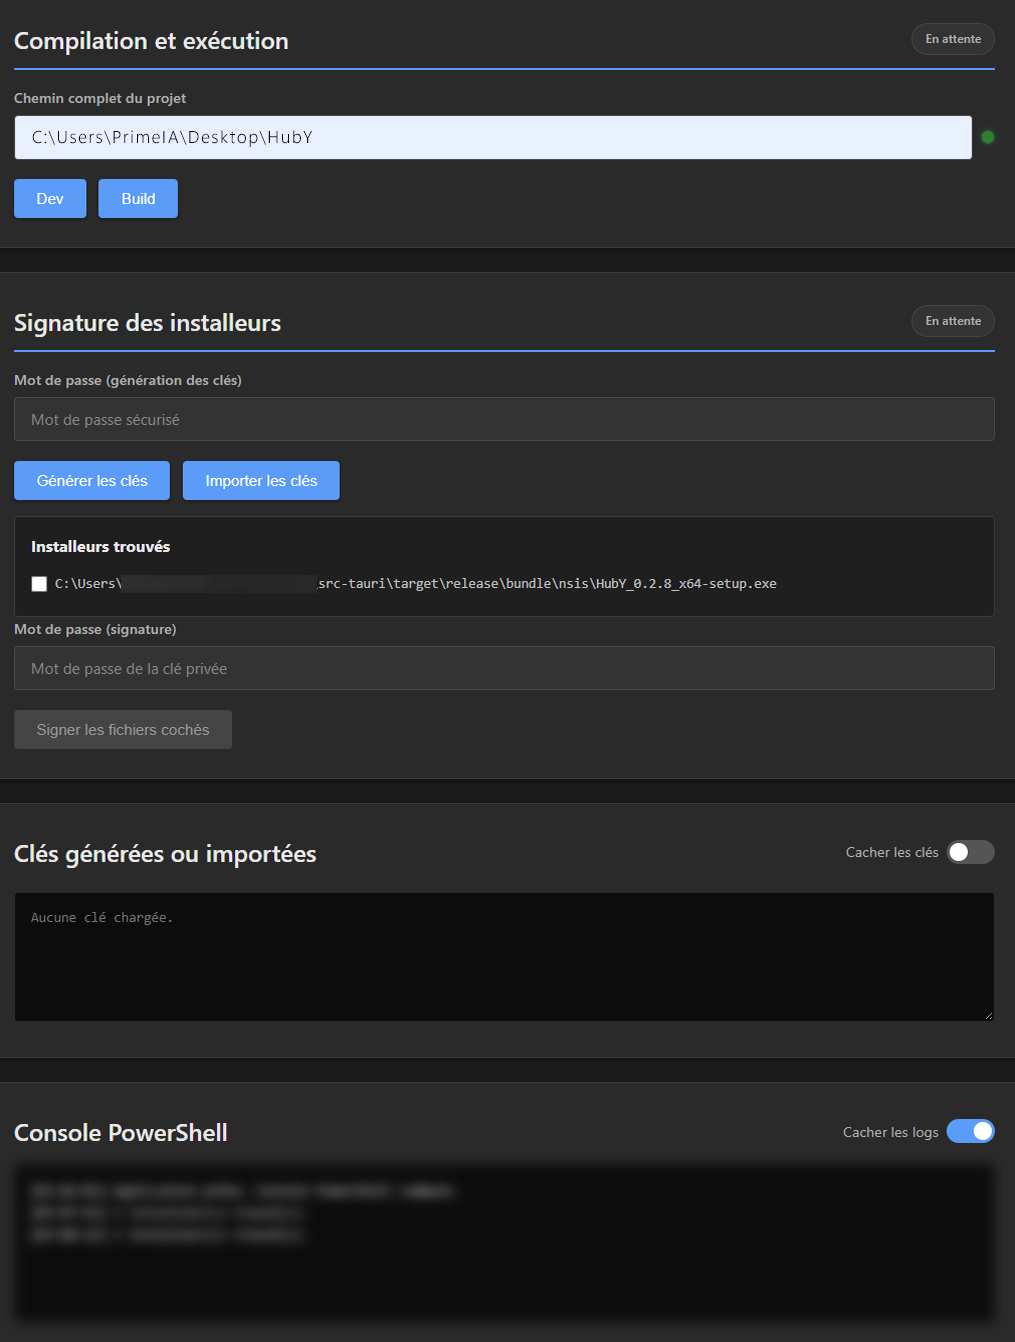Click the green status dot beside project path
Viewport: 1015px width, 1342px height.
pos(988,137)
